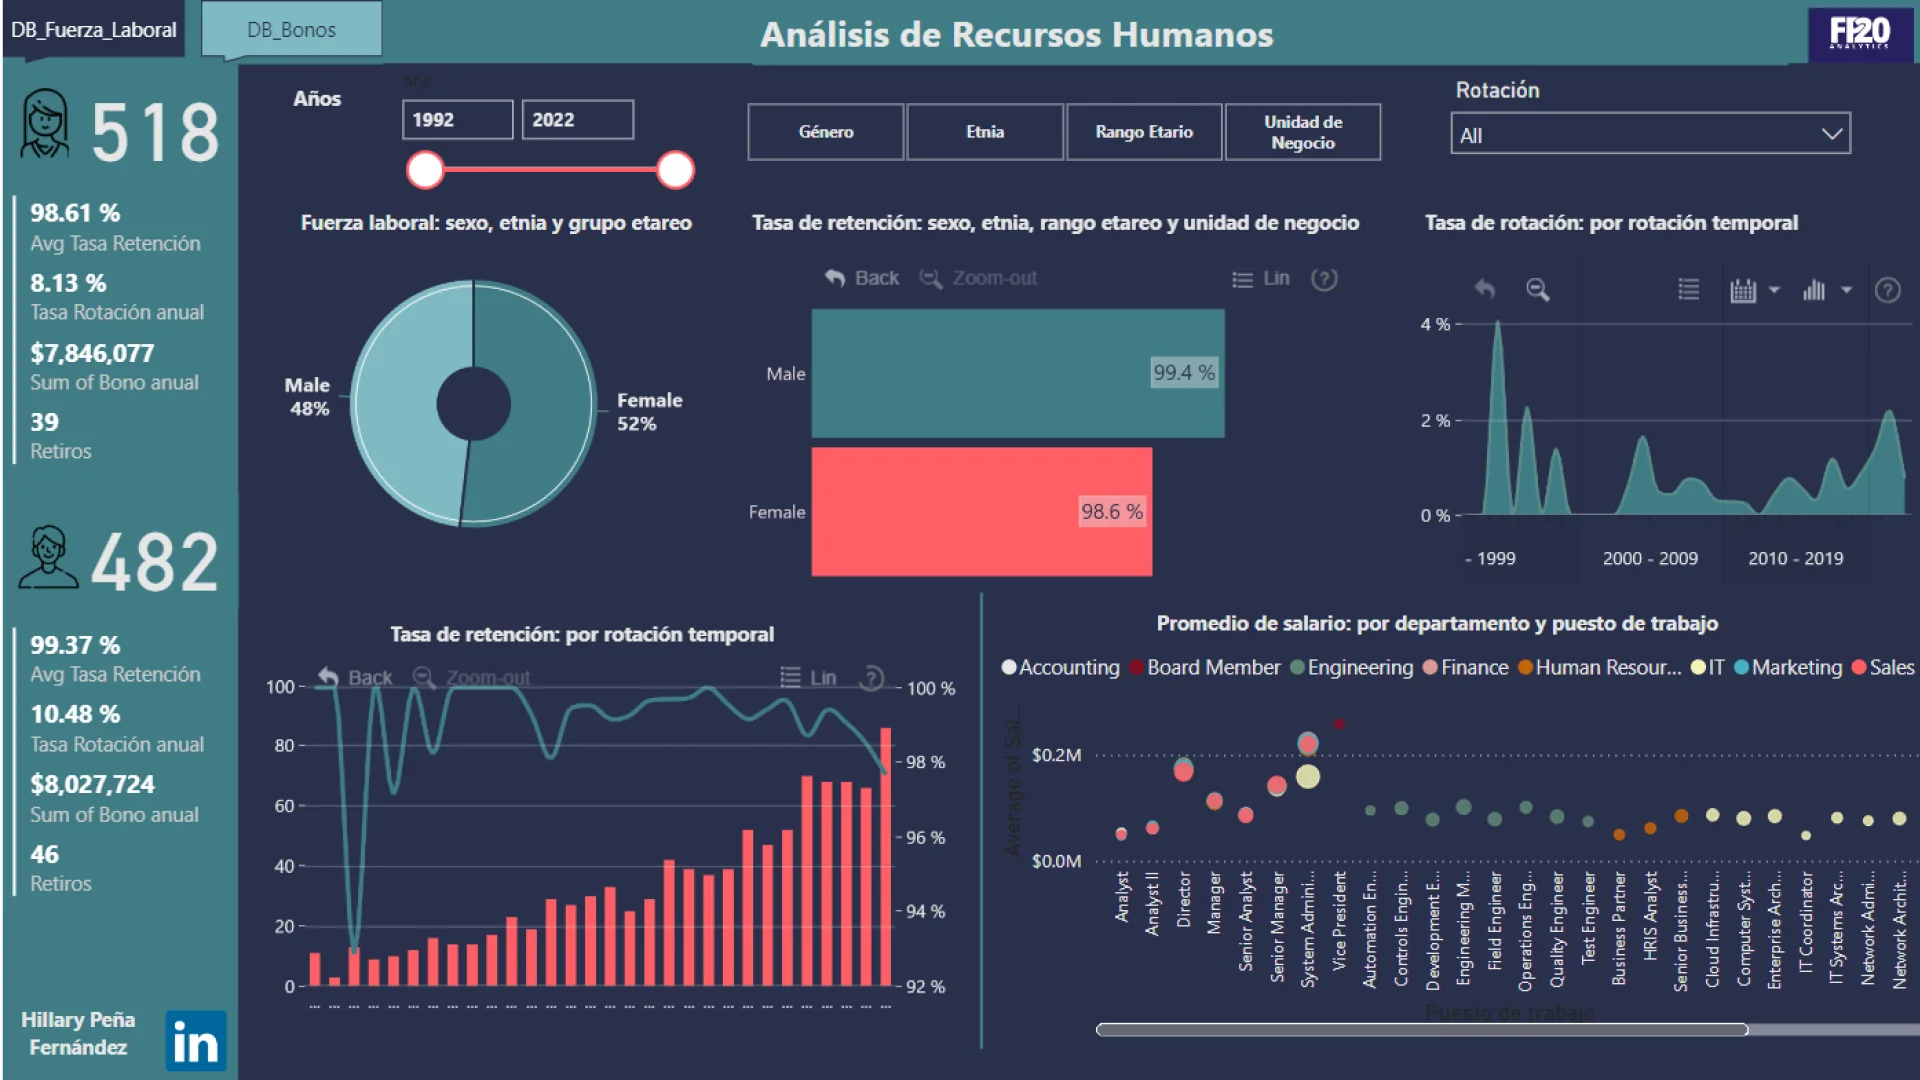Open help icon in retention por rotación temporal chart

pyautogui.click(x=872, y=677)
